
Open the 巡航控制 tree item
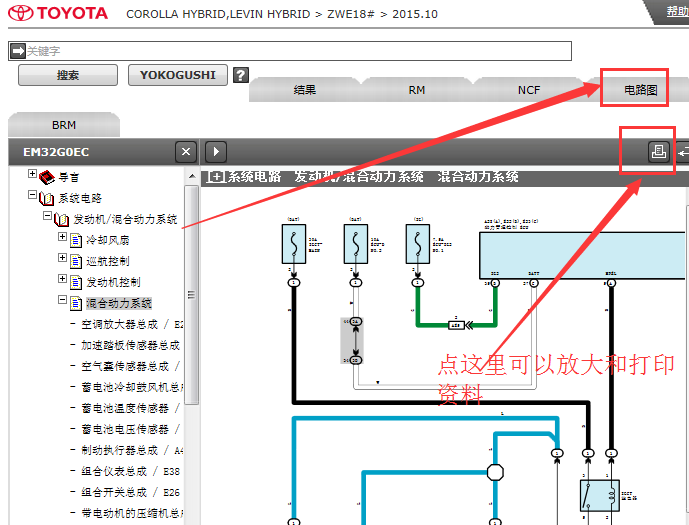coord(108,261)
